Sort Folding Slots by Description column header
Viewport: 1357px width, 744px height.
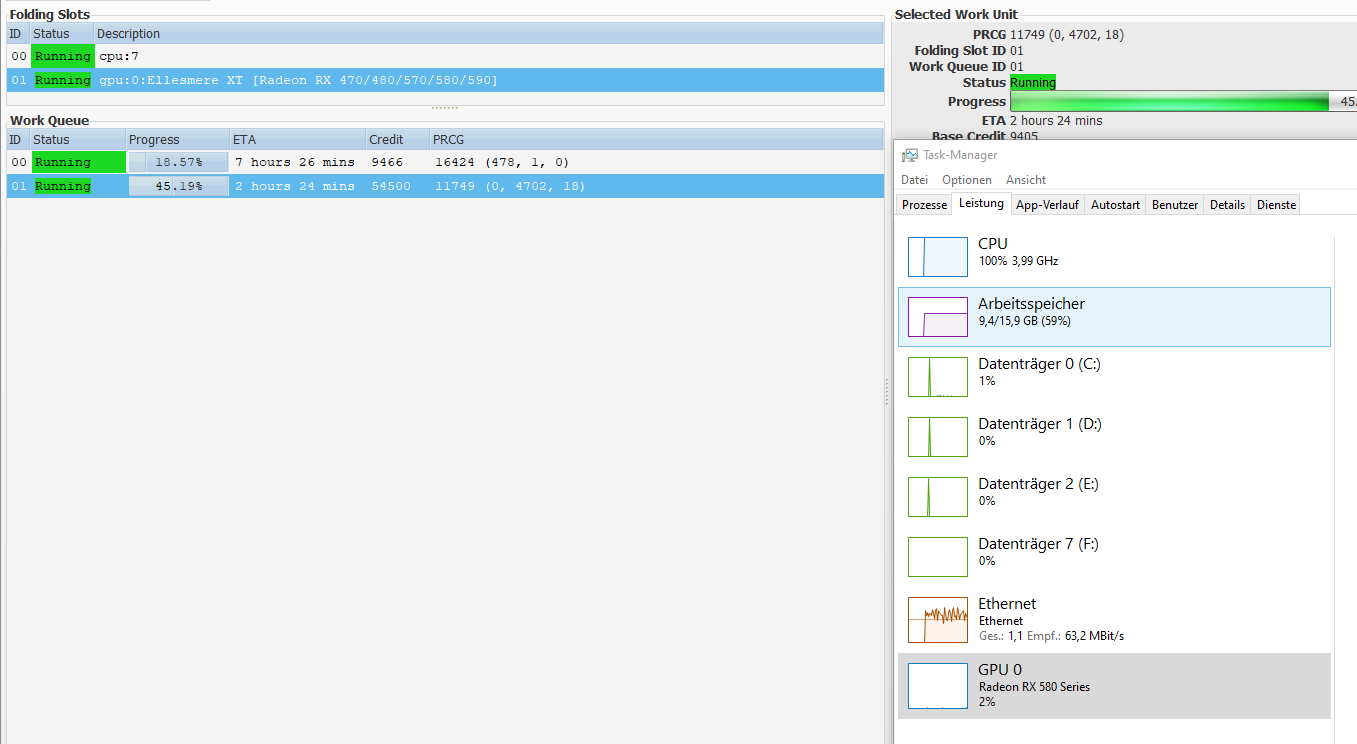coord(489,34)
